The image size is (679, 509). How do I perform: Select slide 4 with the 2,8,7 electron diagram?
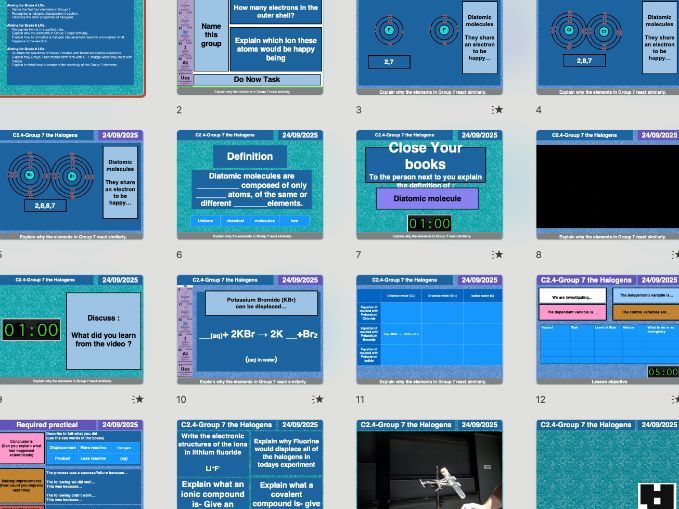click(x=607, y=46)
